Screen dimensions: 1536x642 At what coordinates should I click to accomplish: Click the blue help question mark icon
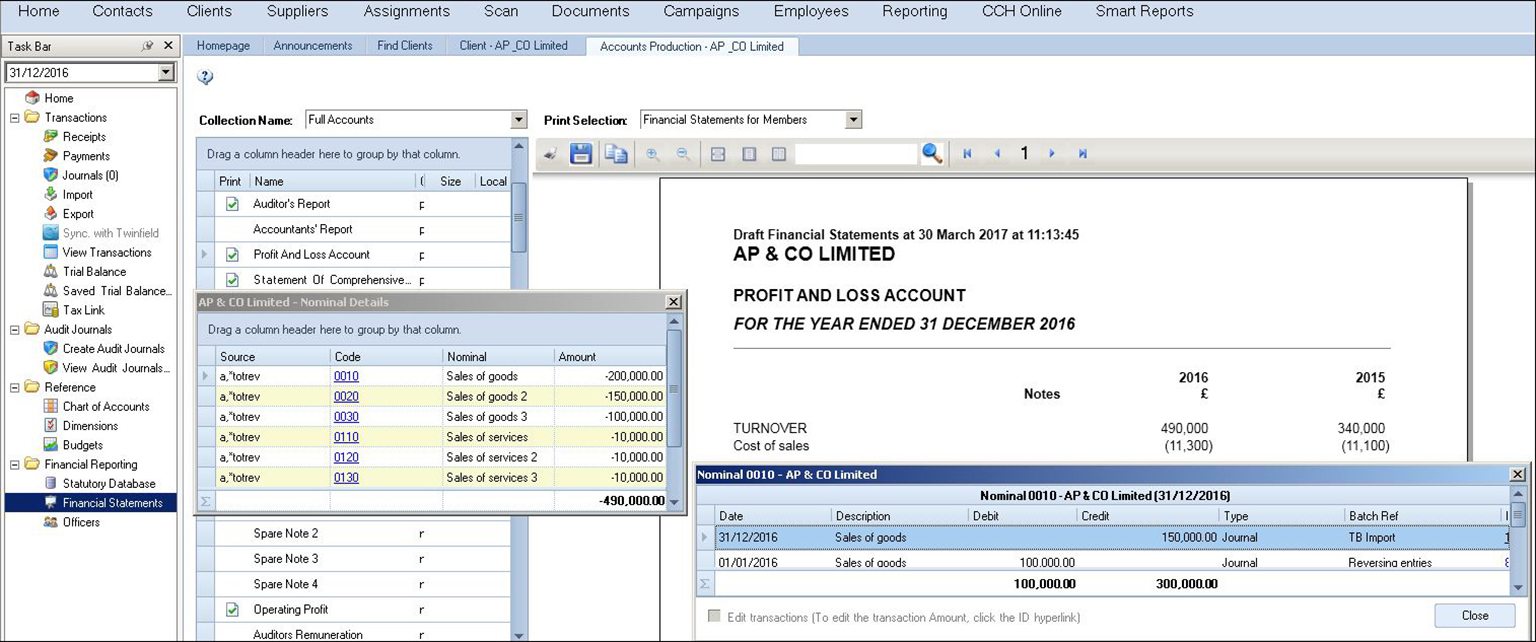point(205,78)
